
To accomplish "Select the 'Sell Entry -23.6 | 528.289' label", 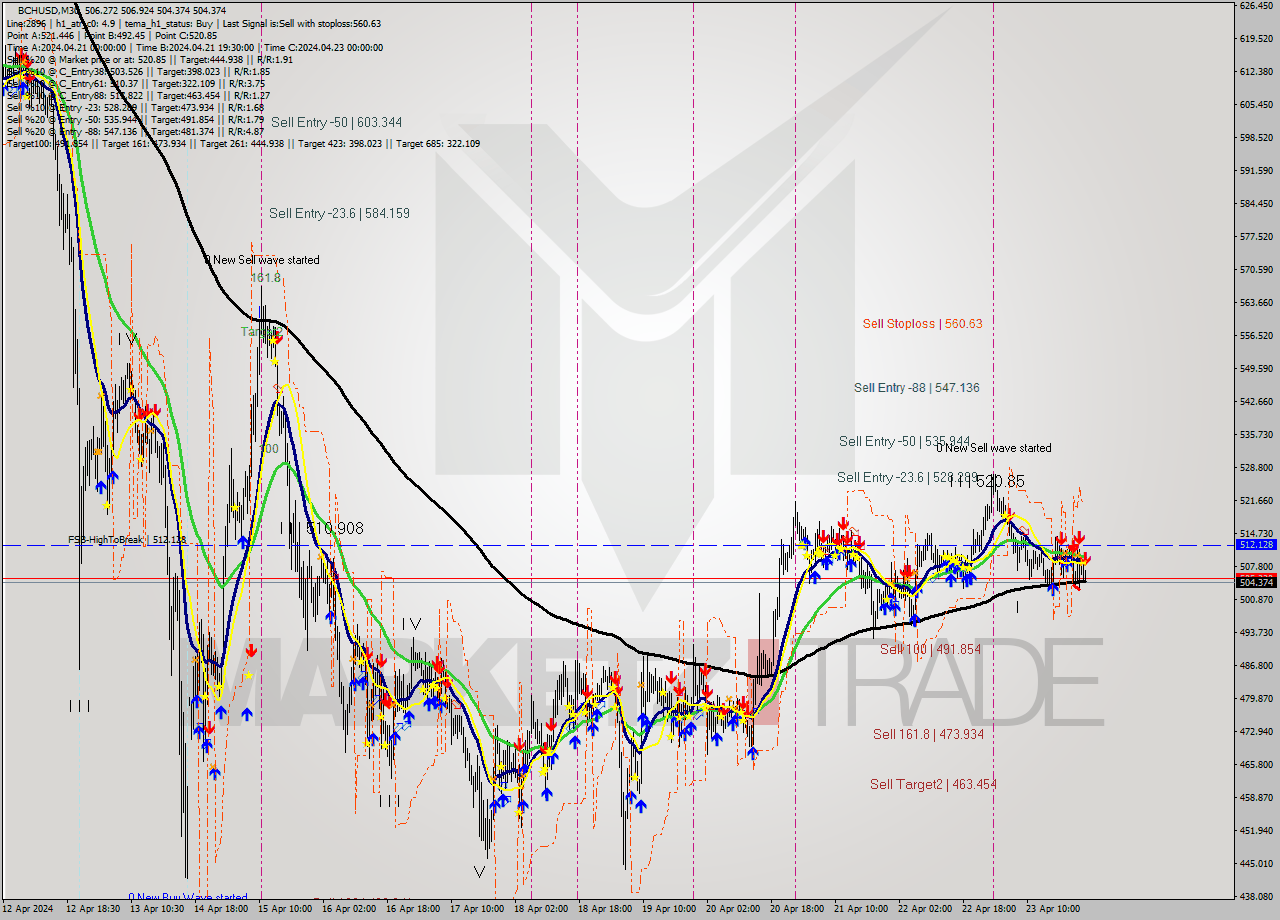I will [x=908, y=478].
